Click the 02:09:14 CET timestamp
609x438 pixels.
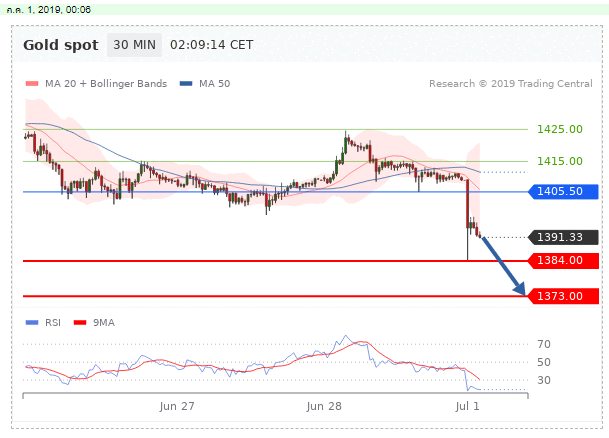[212, 45]
